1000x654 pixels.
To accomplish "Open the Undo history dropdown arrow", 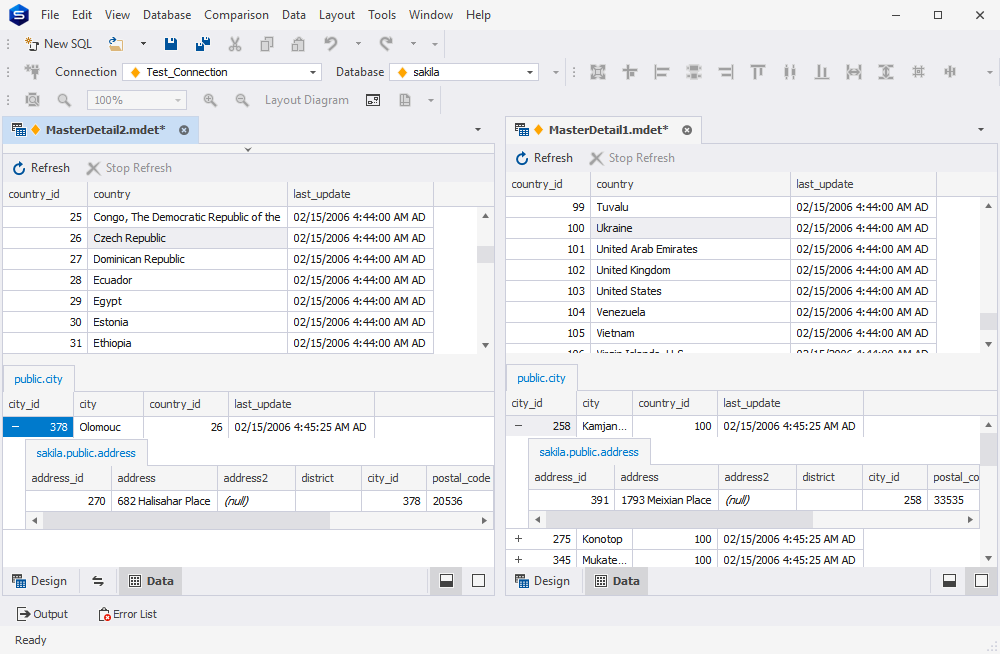I will (358, 44).
